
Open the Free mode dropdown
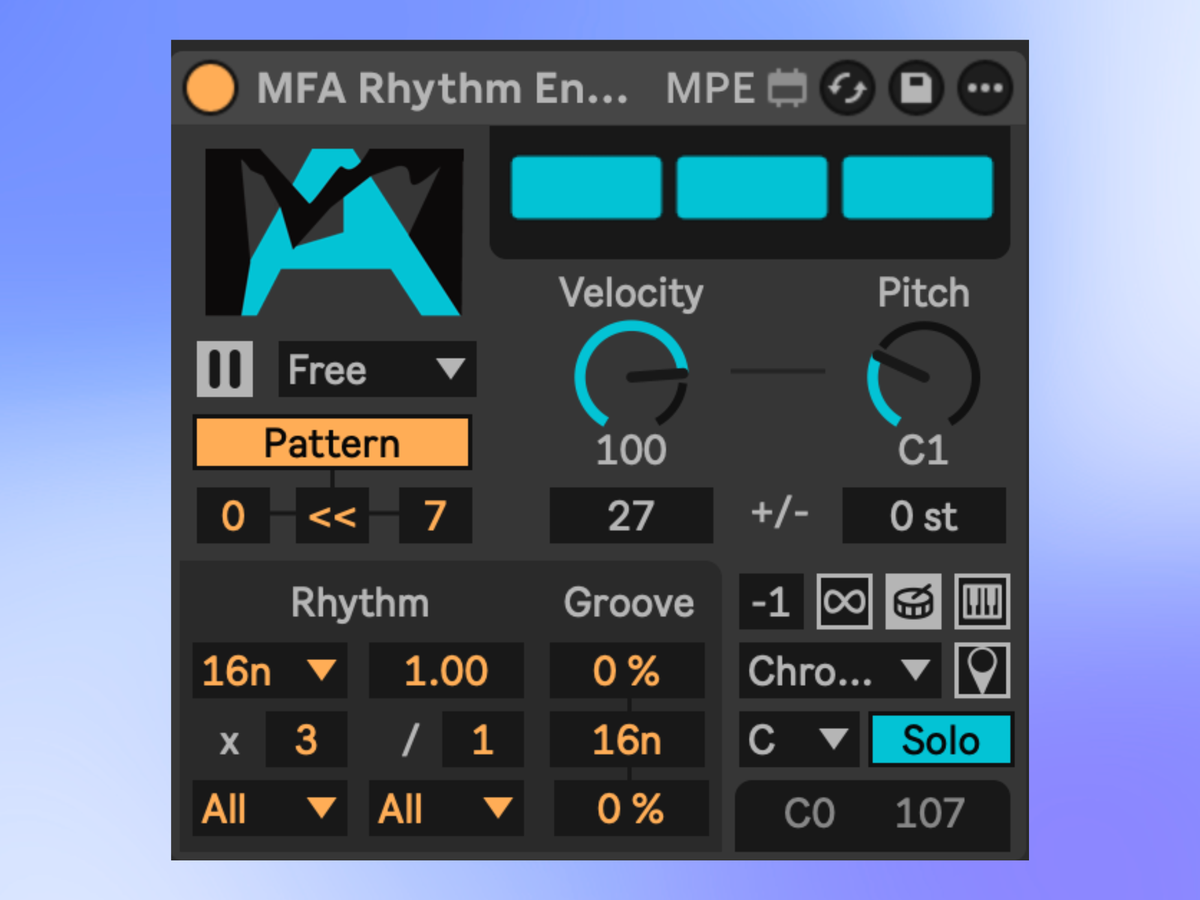(x=377, y=369)
